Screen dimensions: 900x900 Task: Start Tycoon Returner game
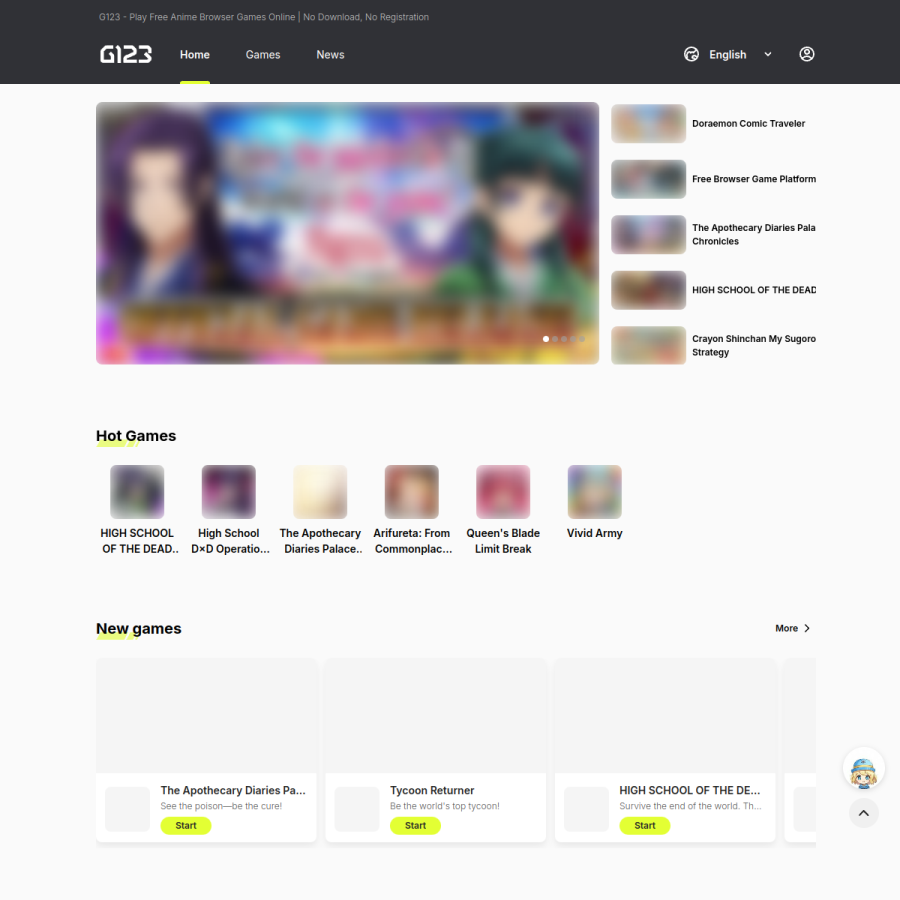pos(415,825)
